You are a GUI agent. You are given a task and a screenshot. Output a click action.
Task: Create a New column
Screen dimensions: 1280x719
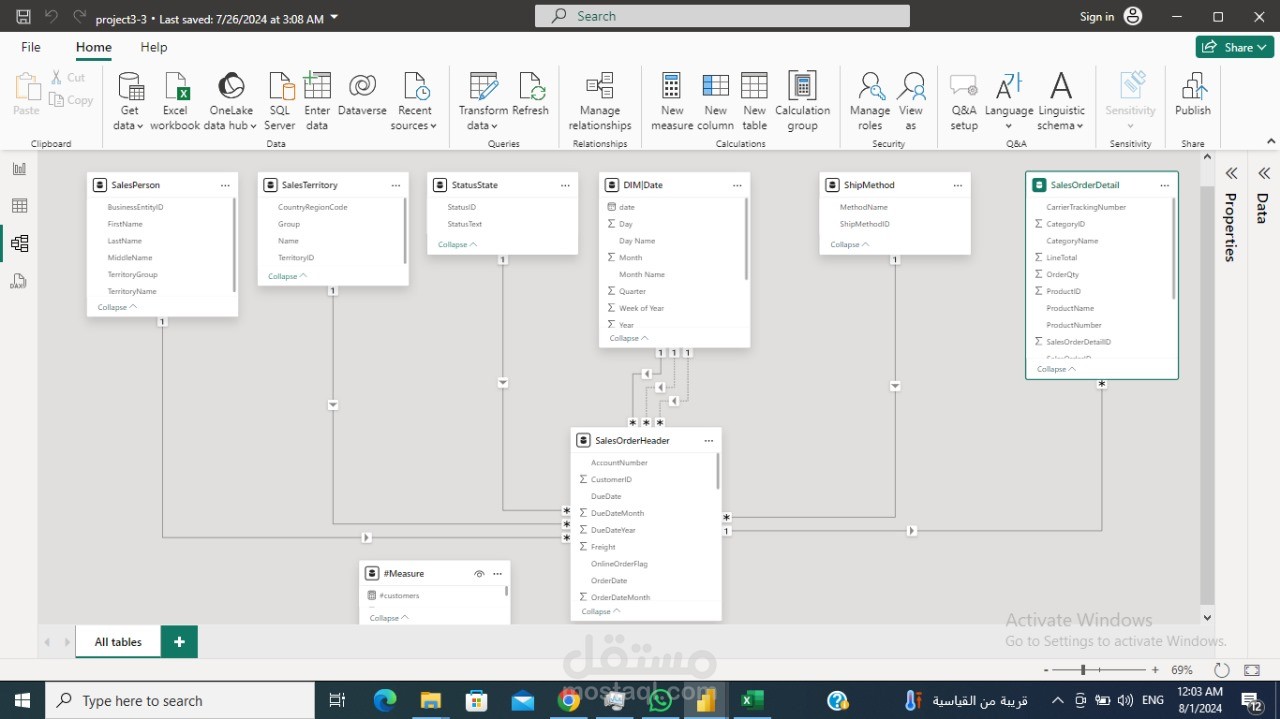[x=716, y=101]
